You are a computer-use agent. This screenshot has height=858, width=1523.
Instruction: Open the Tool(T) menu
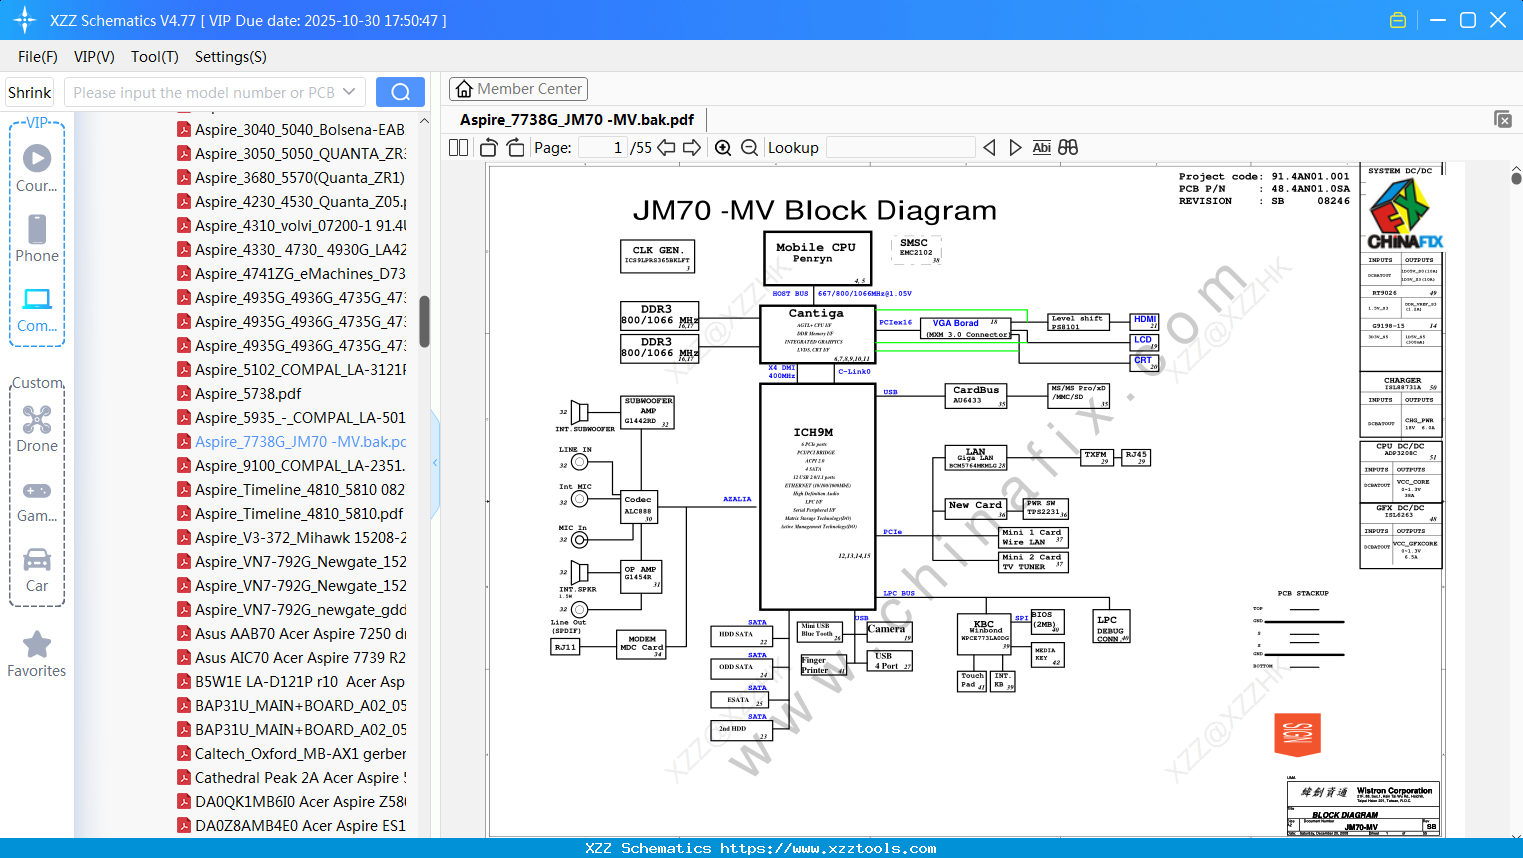pos(155,57)
